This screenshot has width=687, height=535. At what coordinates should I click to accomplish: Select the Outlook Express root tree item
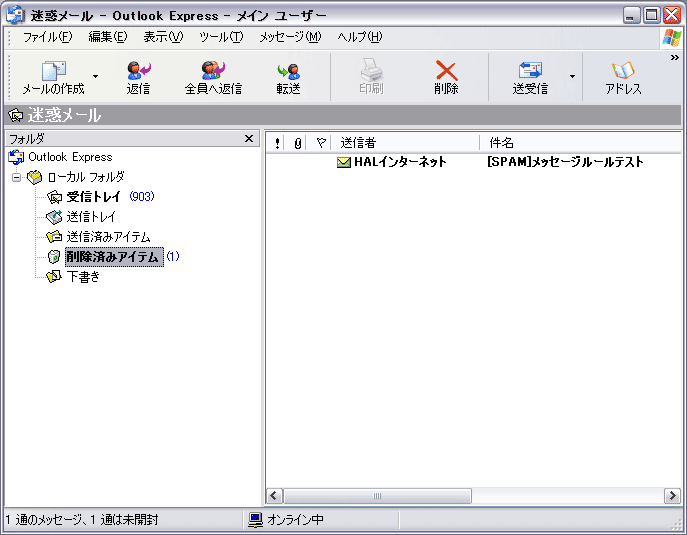point(70,157)
